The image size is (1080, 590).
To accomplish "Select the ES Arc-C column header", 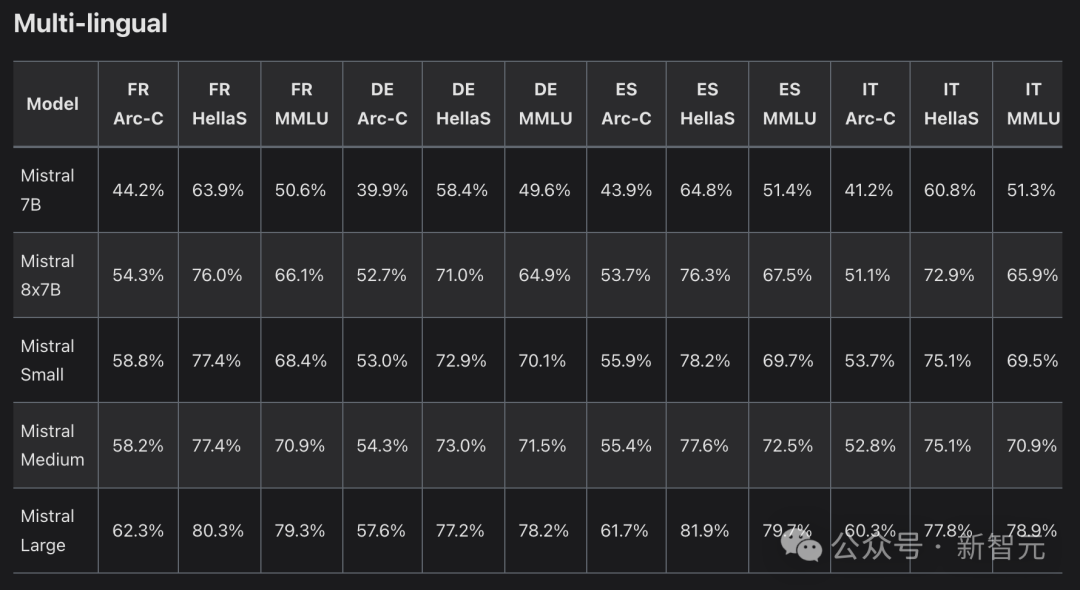I will (626, 104).
